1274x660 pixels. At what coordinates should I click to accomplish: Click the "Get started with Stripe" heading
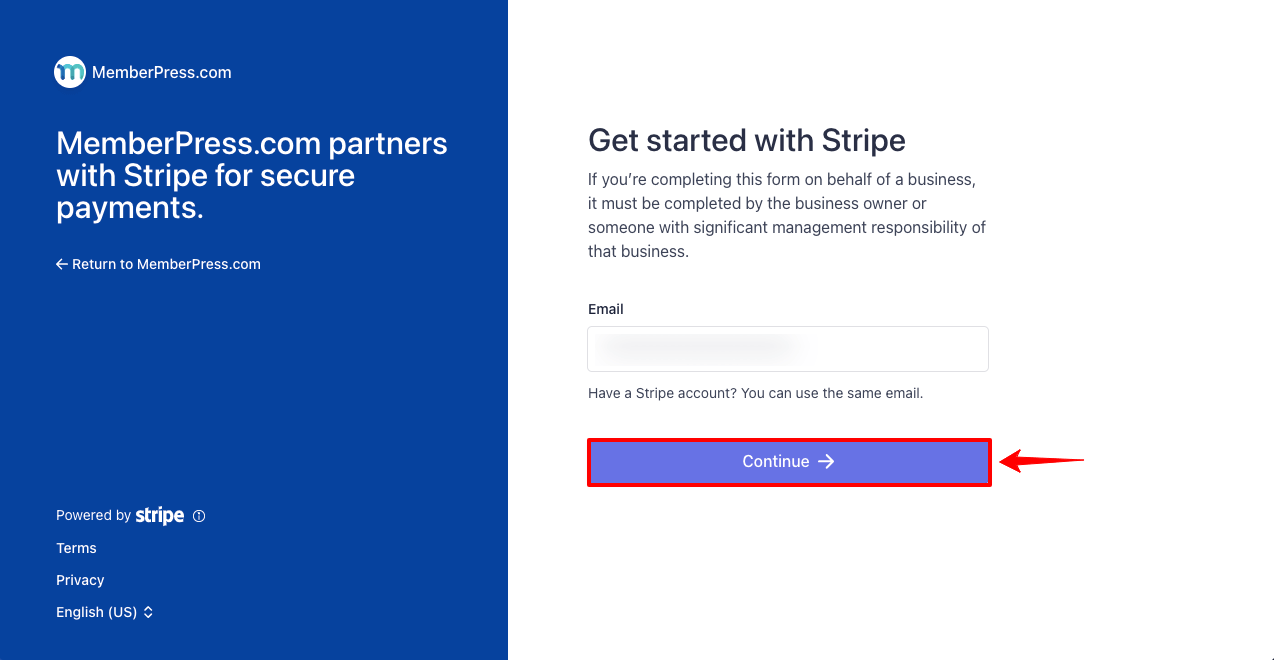coord(747,140)
